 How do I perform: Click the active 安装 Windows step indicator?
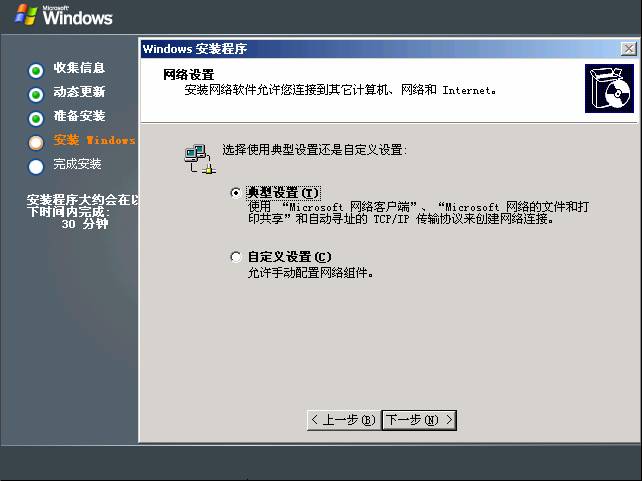pos(36,142)
